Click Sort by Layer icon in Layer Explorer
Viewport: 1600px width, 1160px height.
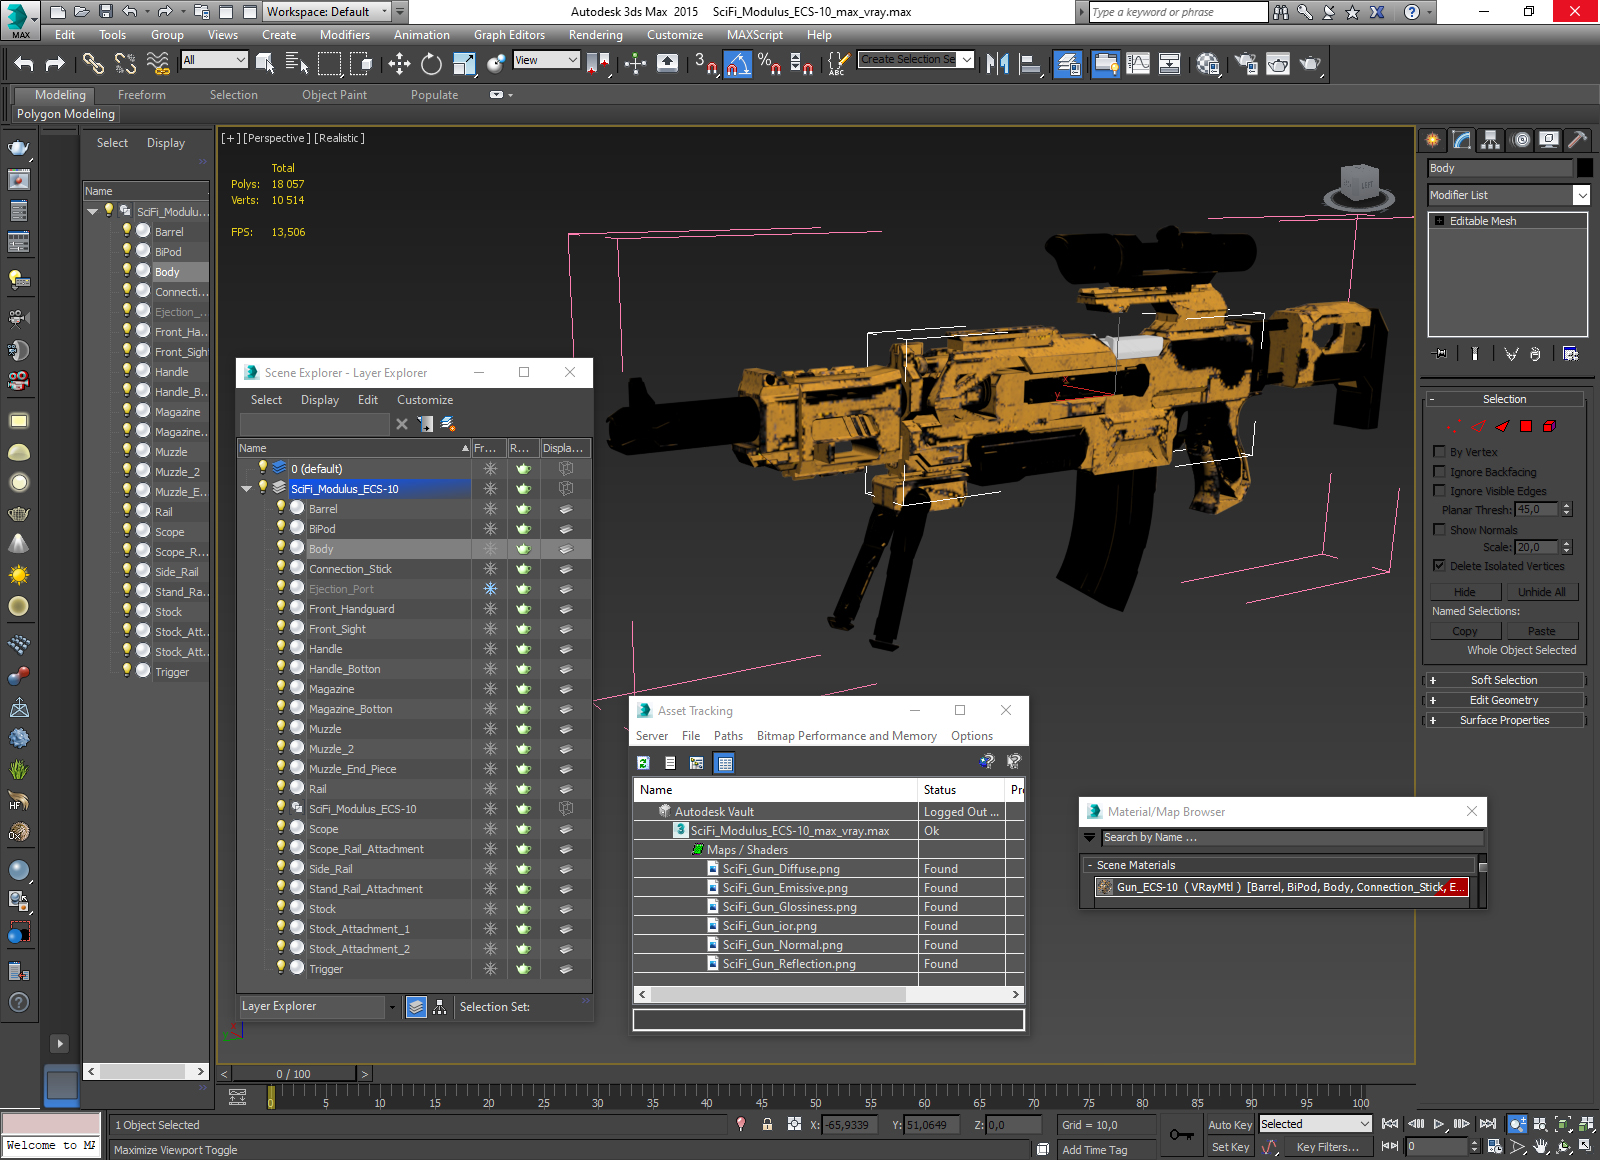click(x=417, y=1007)
